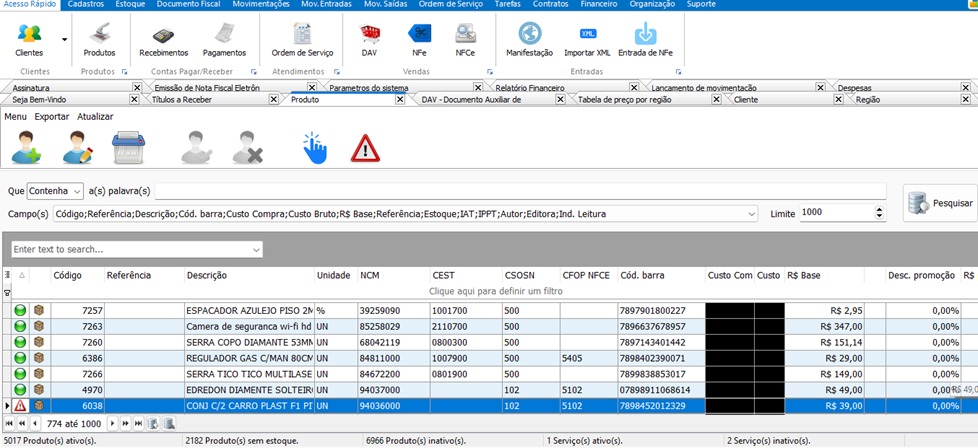Click the add new product icon
The height and width of the screenshot is (448, 978).
(25, 148)
